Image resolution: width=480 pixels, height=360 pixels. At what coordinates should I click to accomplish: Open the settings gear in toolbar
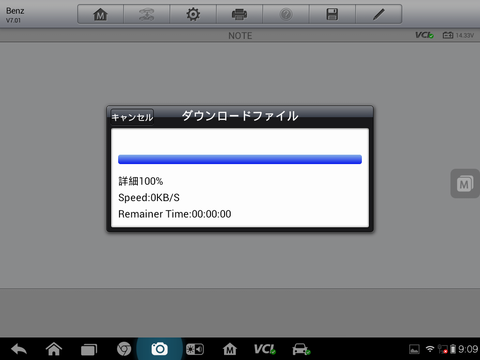(x=193, y=14)
